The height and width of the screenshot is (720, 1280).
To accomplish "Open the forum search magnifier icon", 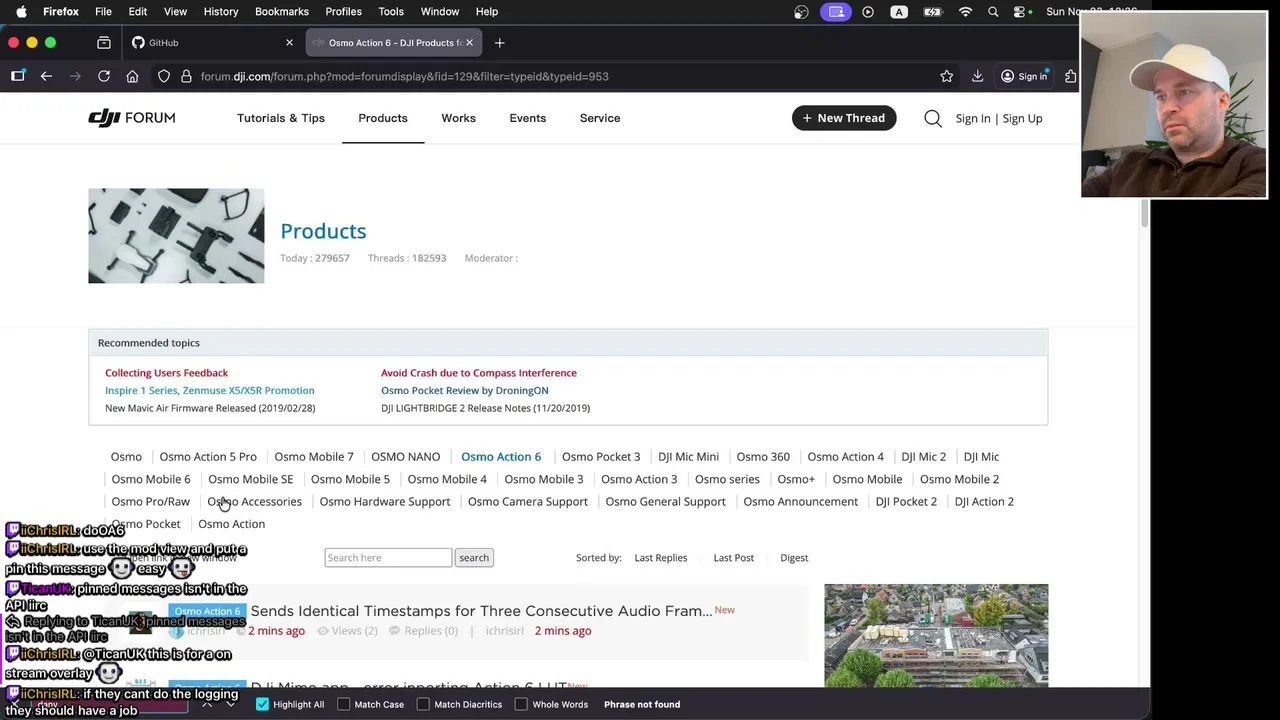I will (x=933, y=118).
